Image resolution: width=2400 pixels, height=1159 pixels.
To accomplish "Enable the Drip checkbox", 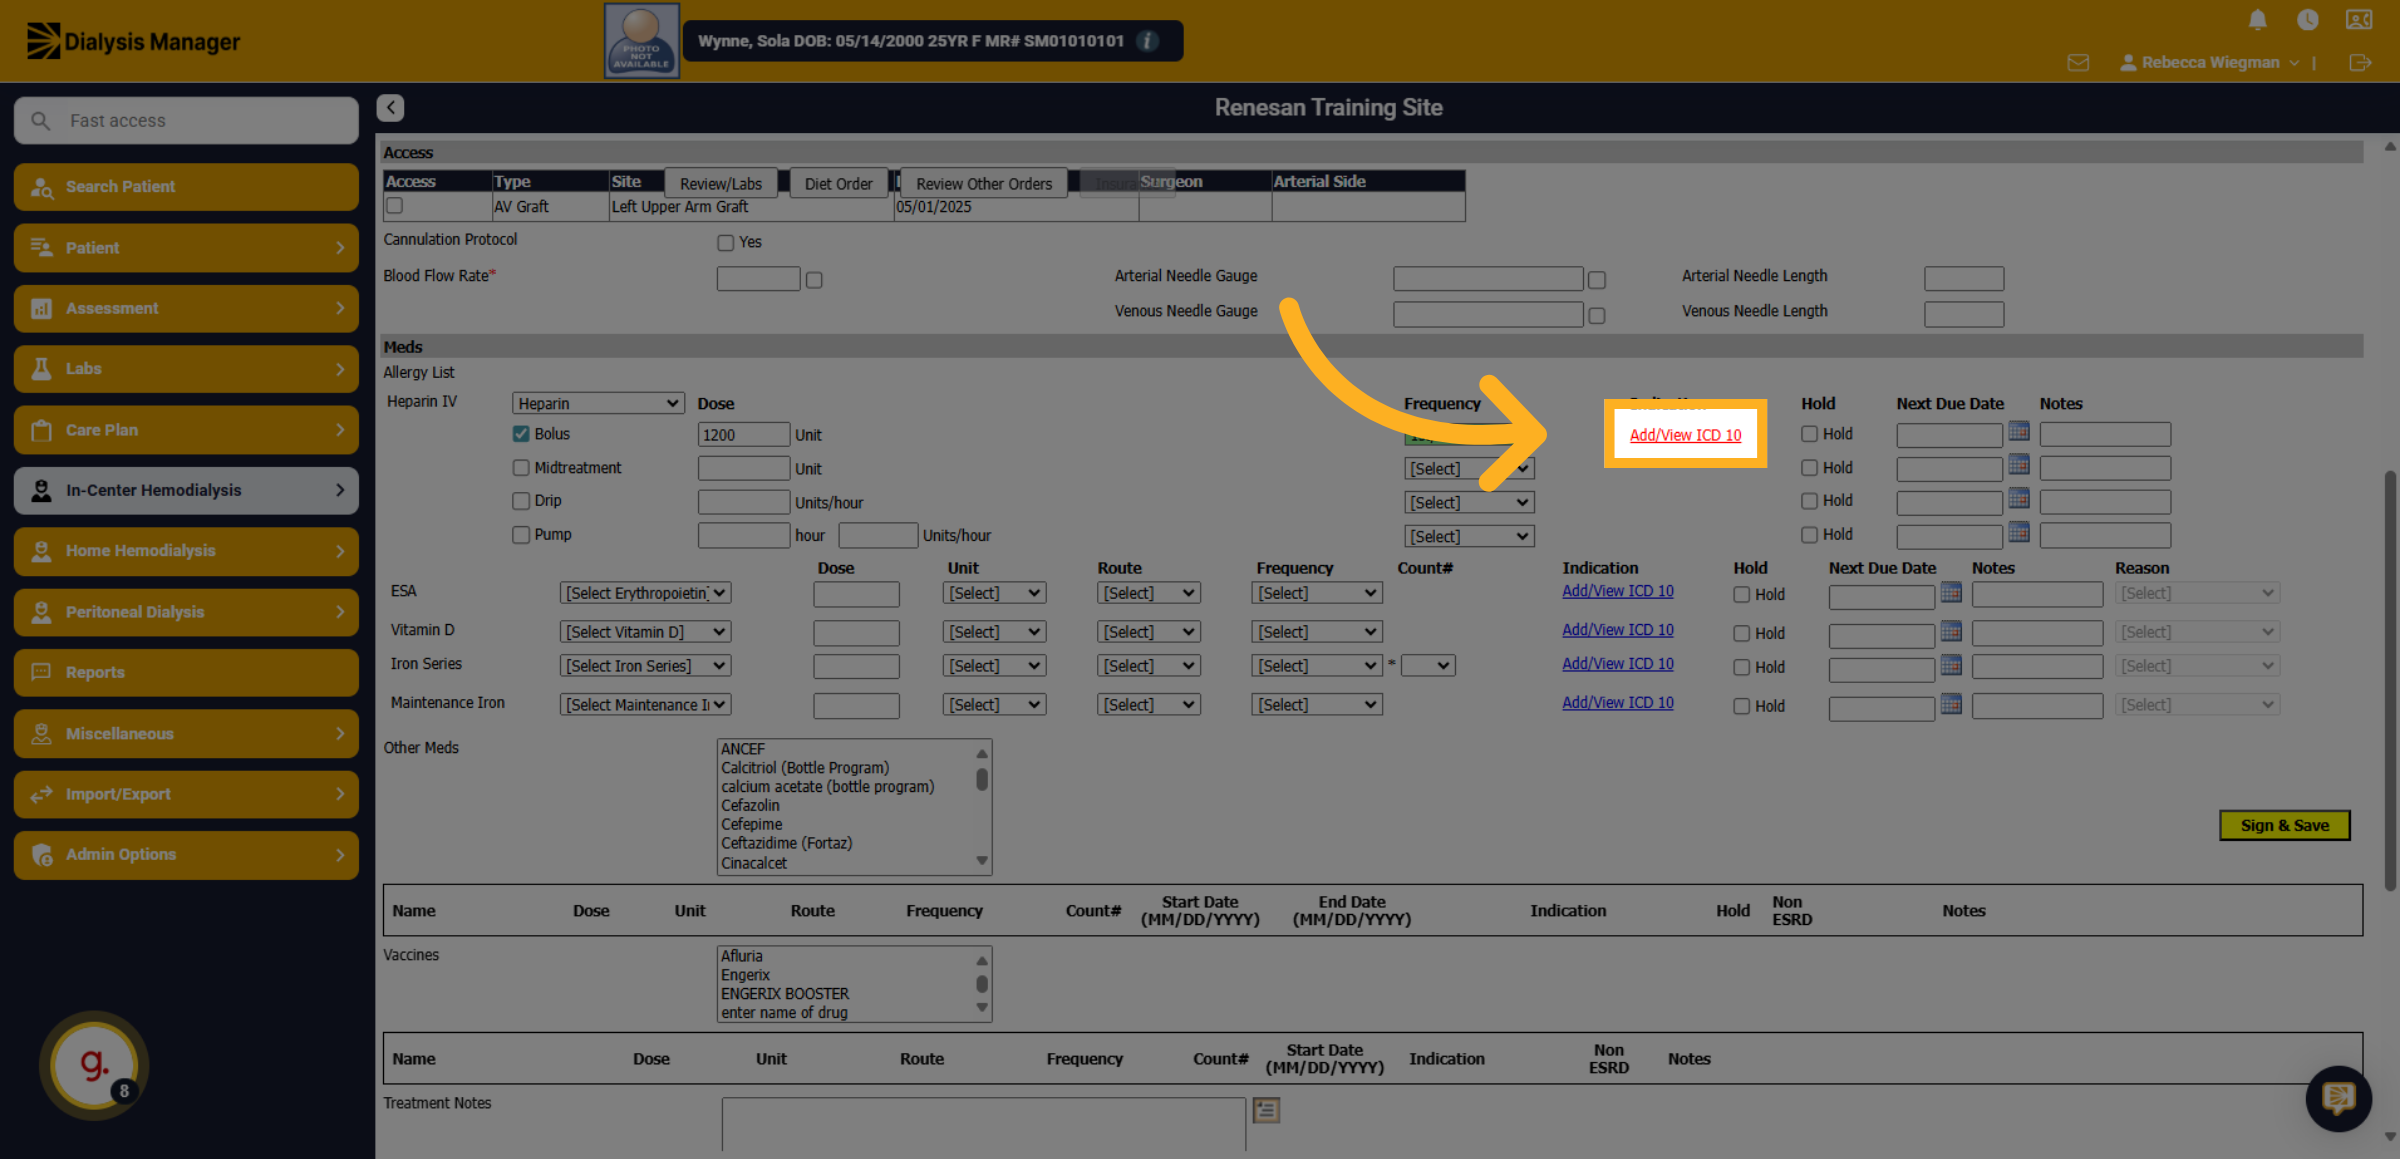I will (x=521, y=501).
